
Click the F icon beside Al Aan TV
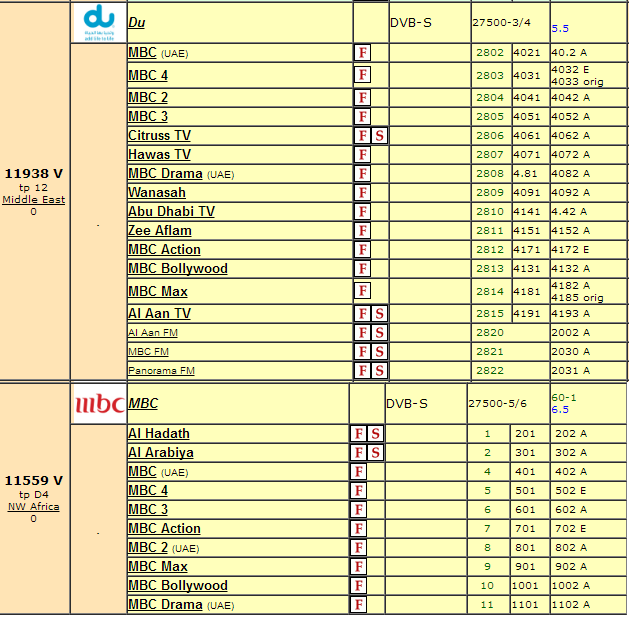363,314
